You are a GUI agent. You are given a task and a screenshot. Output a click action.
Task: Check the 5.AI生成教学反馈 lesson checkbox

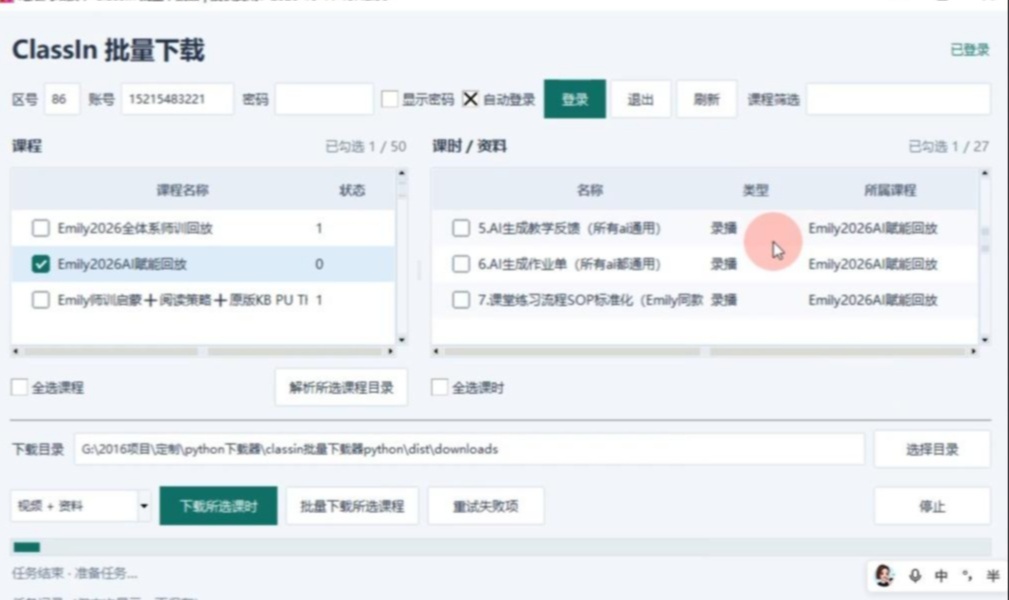click(x=461, y=228)
